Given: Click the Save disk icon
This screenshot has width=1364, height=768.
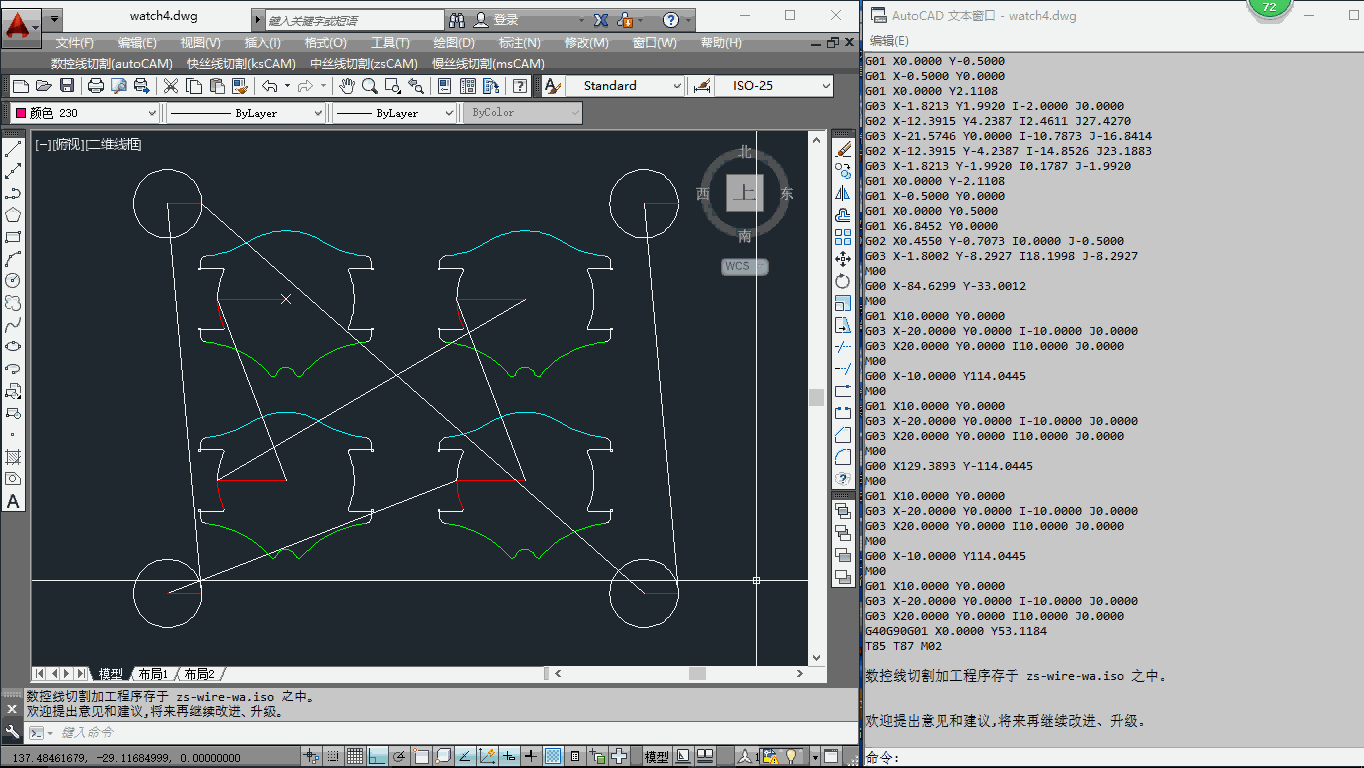Looking at the screenshot, I should [67, 86].
